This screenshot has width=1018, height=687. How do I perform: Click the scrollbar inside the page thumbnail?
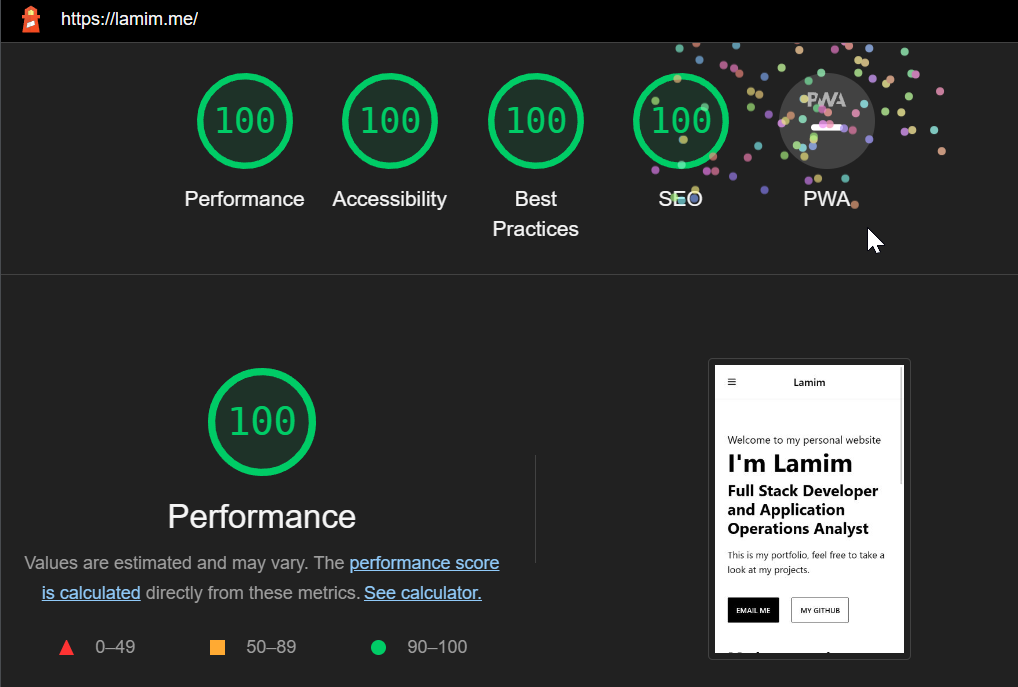coord(902,425)
